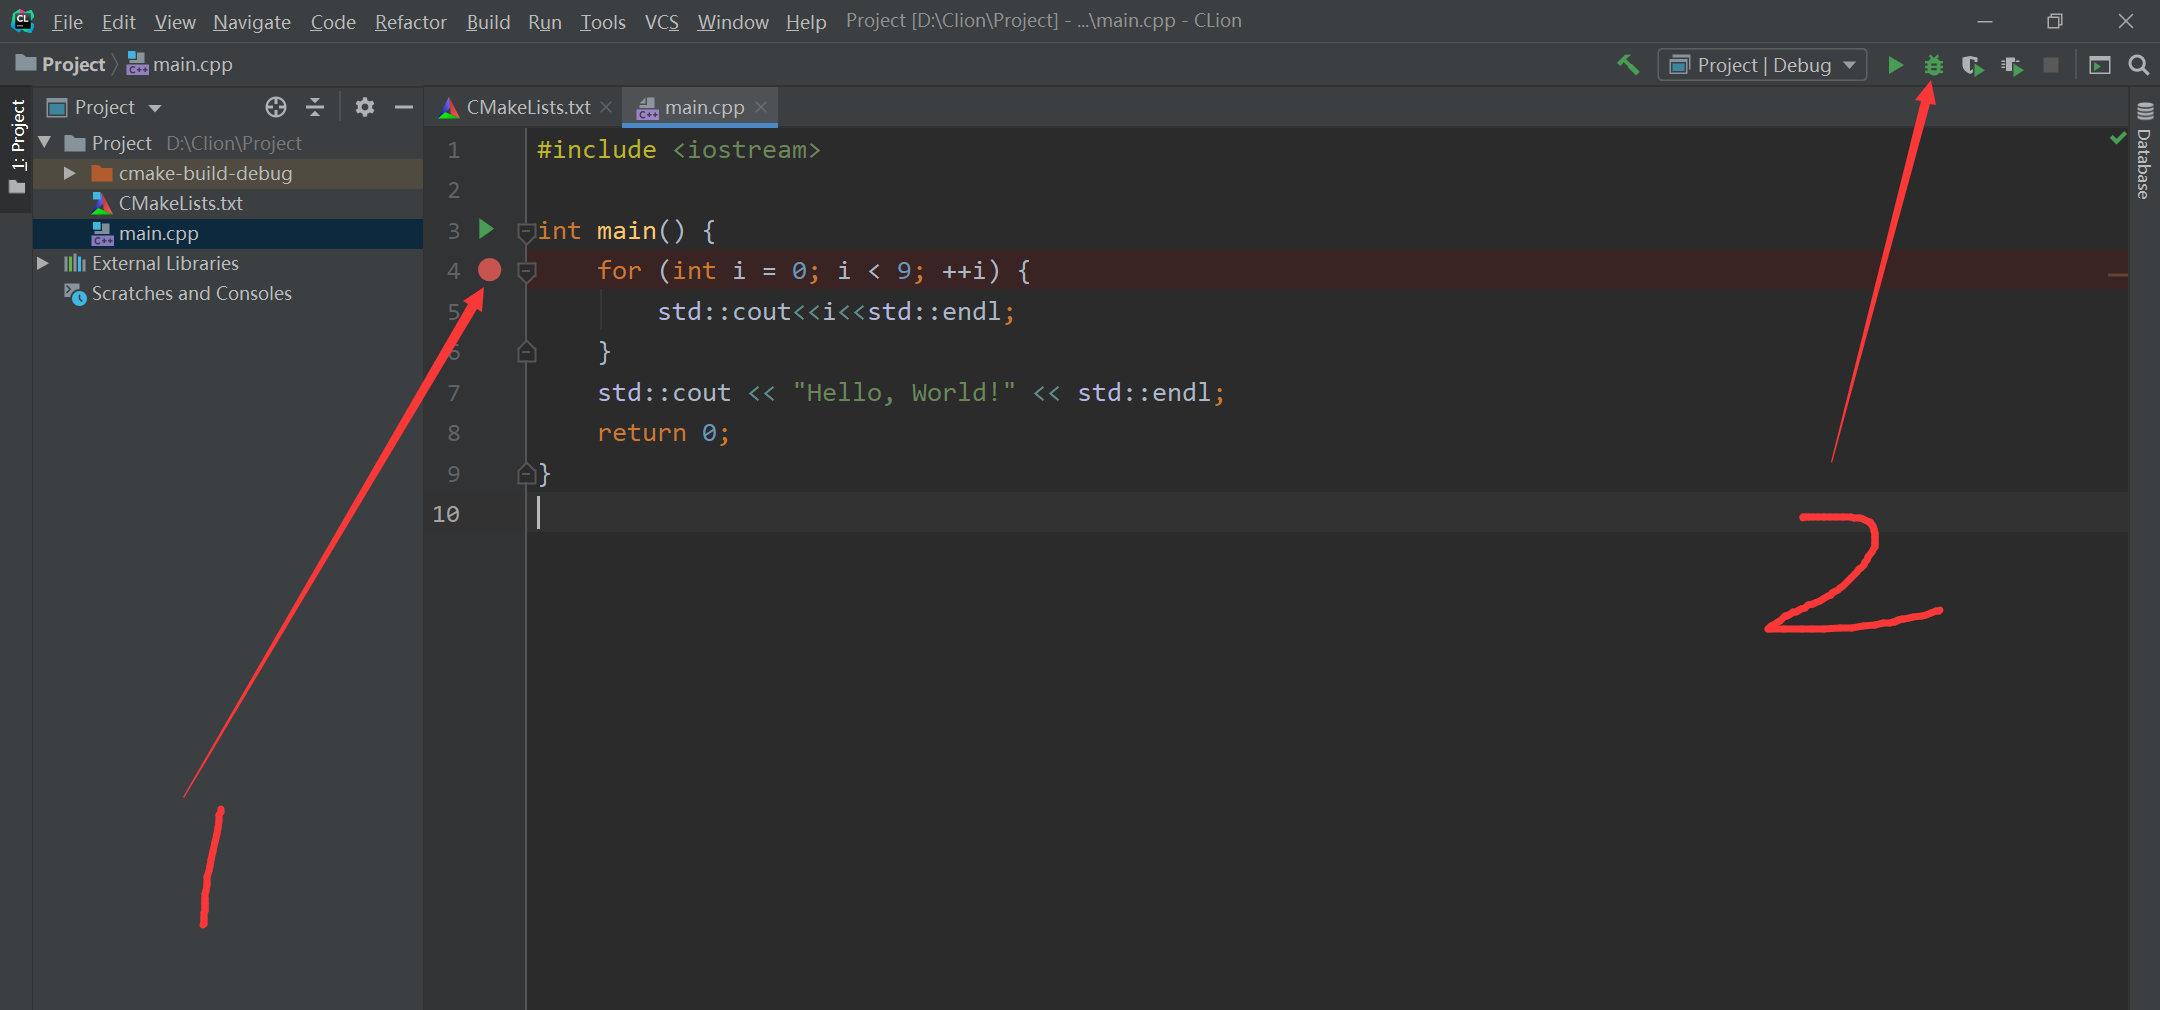
Task: Start debugging with the bug icon
Action: [1934, 65]
